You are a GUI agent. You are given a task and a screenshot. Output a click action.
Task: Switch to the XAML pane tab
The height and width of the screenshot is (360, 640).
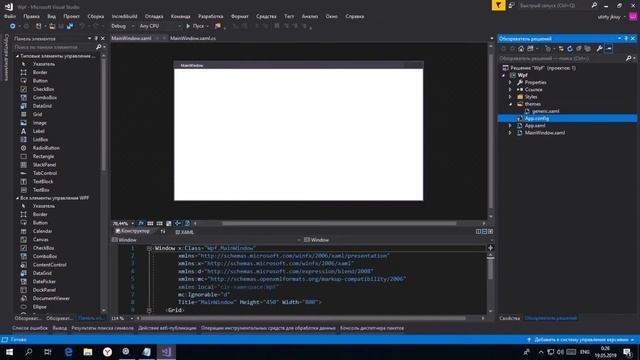coord(184,232)
